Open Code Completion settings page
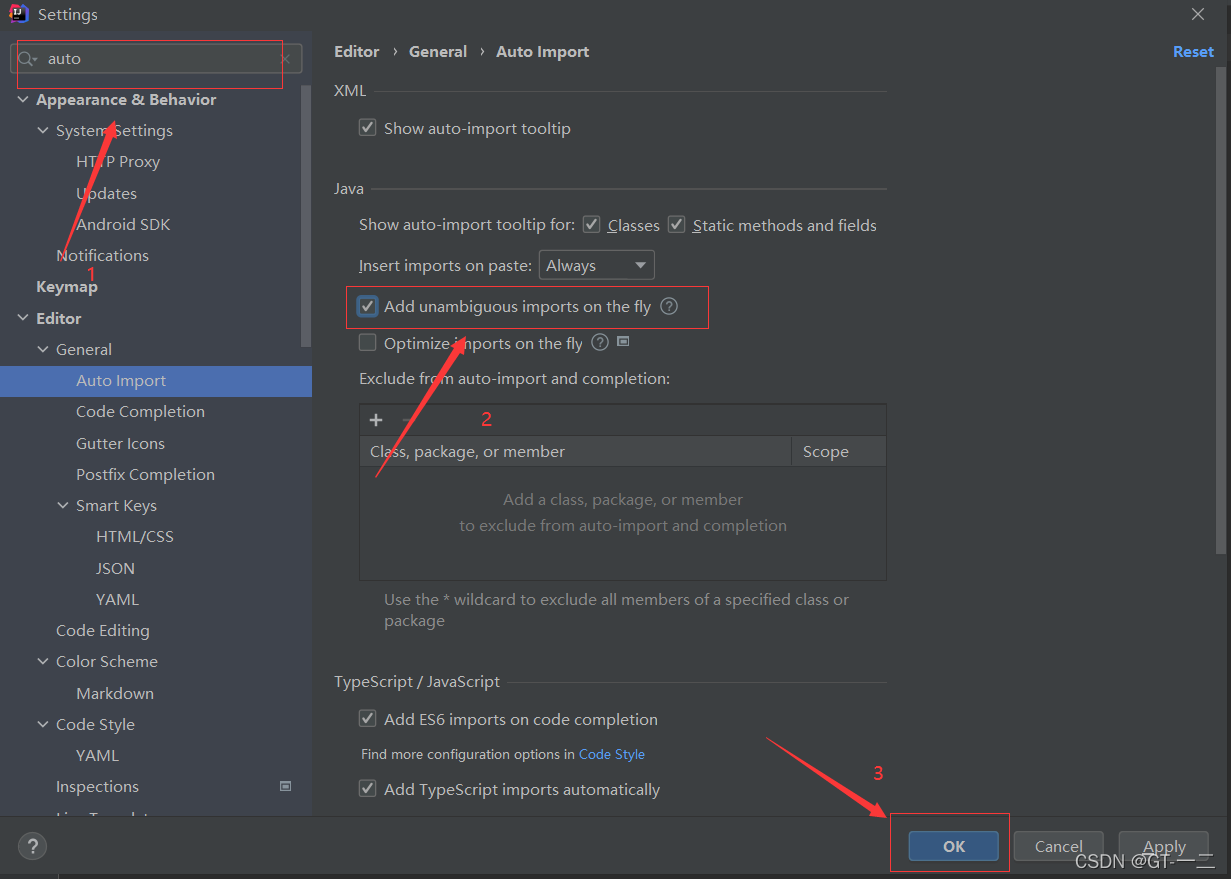The height and width of the screenshot is (879, 1231). click(140, 411)
